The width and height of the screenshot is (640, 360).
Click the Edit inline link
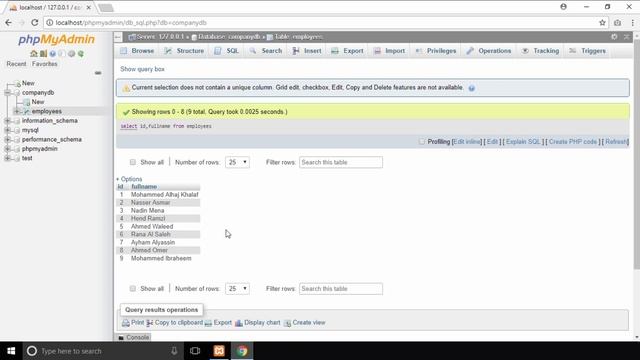(467, 142)
